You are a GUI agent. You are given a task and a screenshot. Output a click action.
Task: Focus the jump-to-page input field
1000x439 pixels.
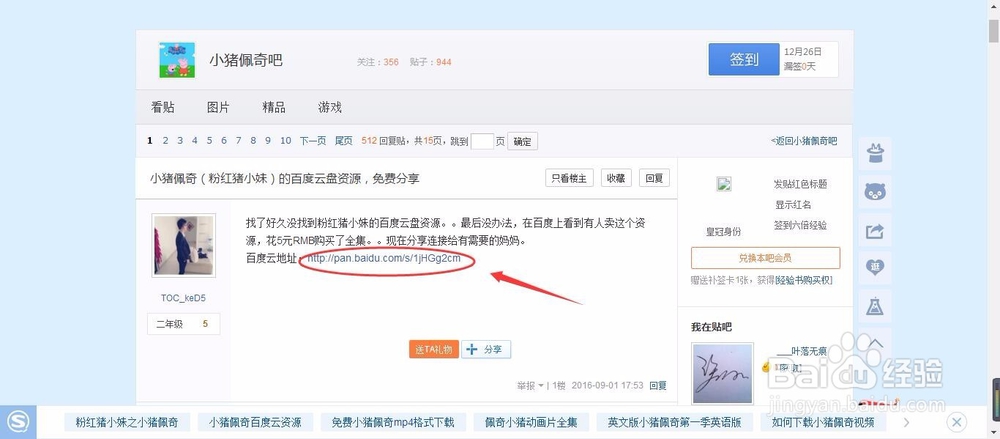(x=482, y=141)
